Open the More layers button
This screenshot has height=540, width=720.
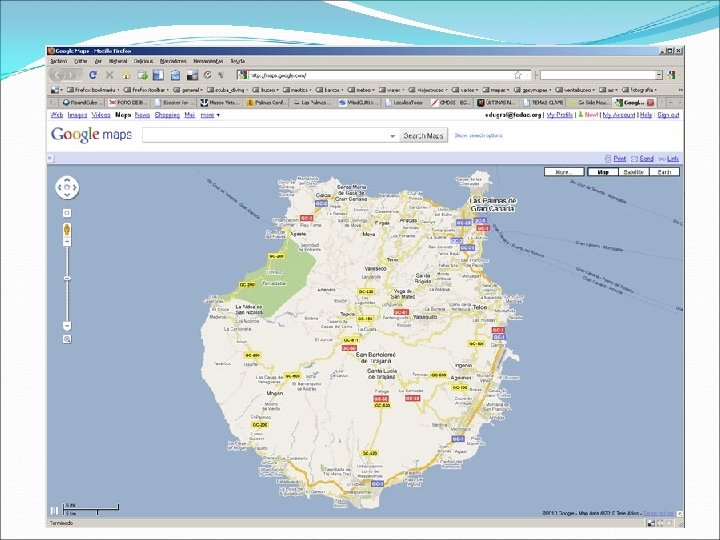(x=564, y=172)
